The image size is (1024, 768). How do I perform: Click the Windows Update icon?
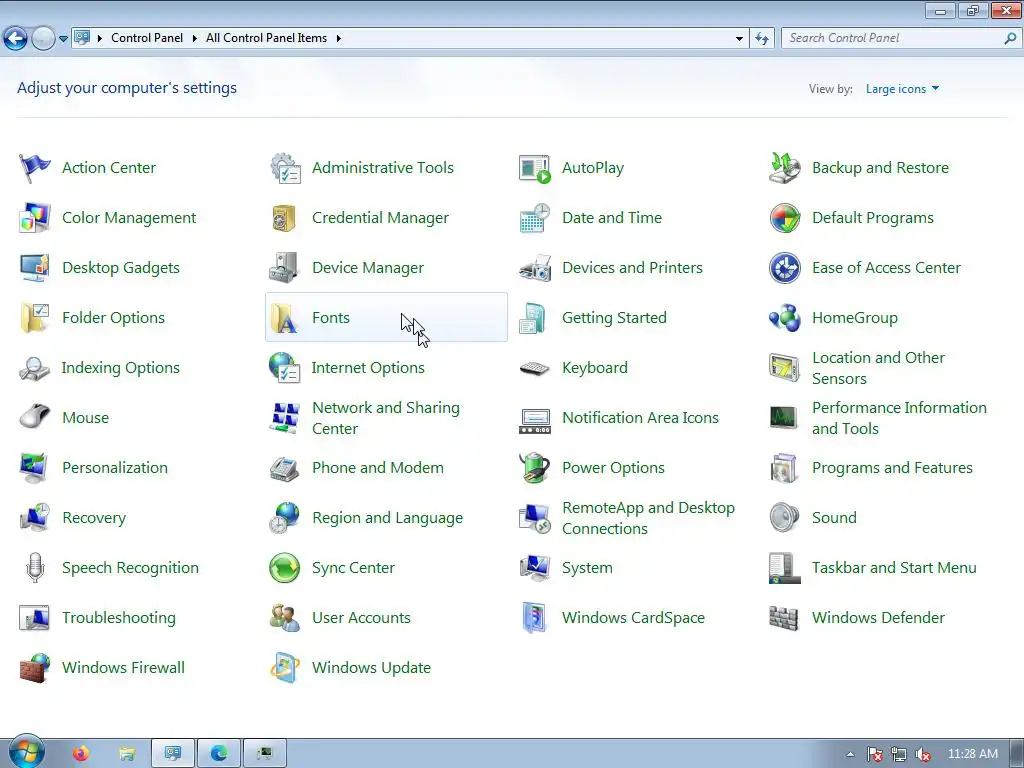[x=285, y=667]
